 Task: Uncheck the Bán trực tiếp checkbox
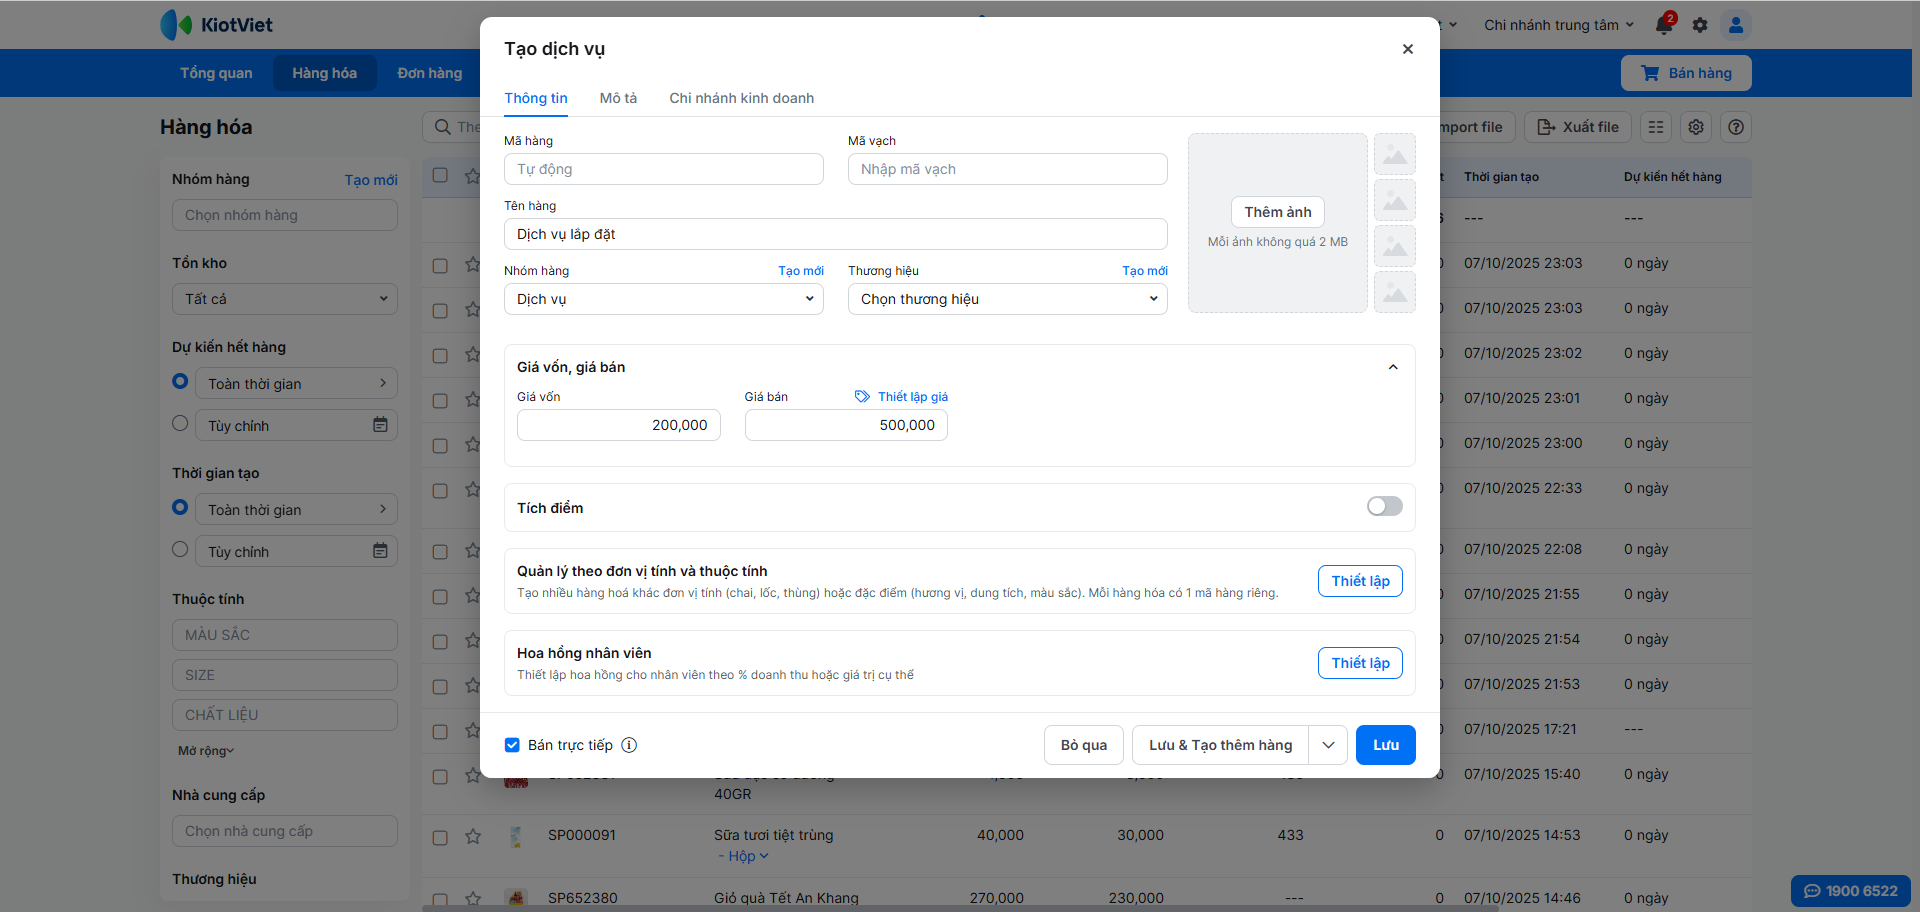tap(512, 745)
